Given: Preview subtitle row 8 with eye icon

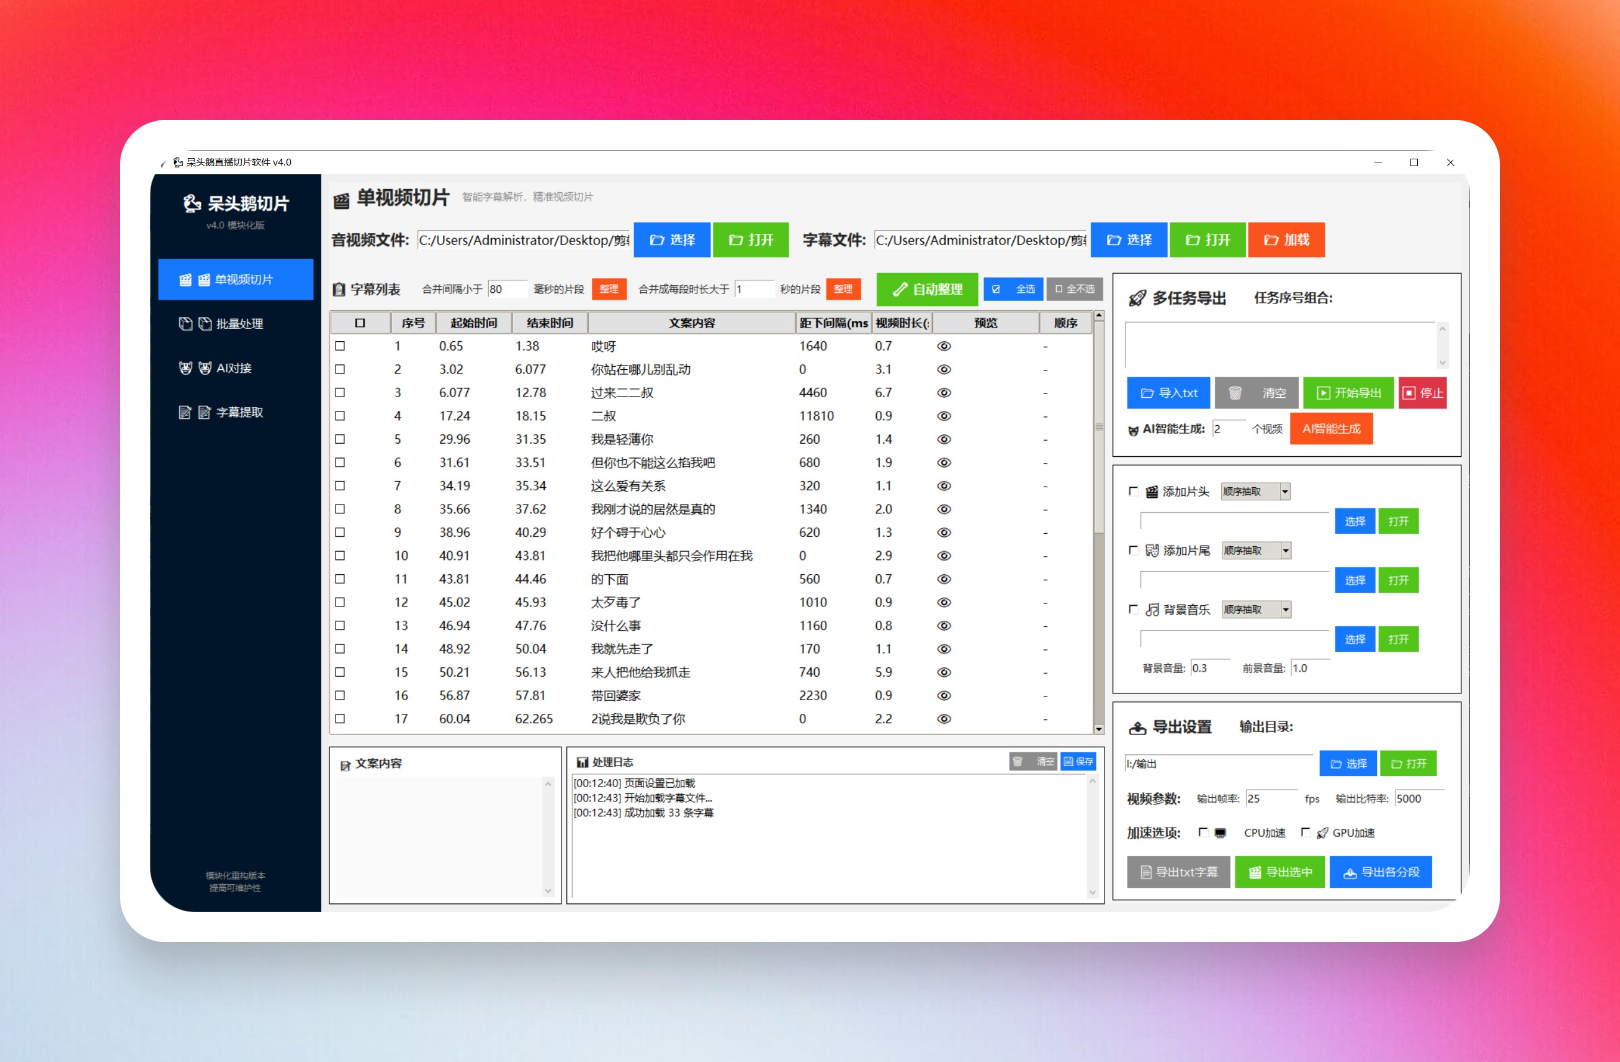Looking at the screenshot, I should pyautogui.click(x=943, y=509).
